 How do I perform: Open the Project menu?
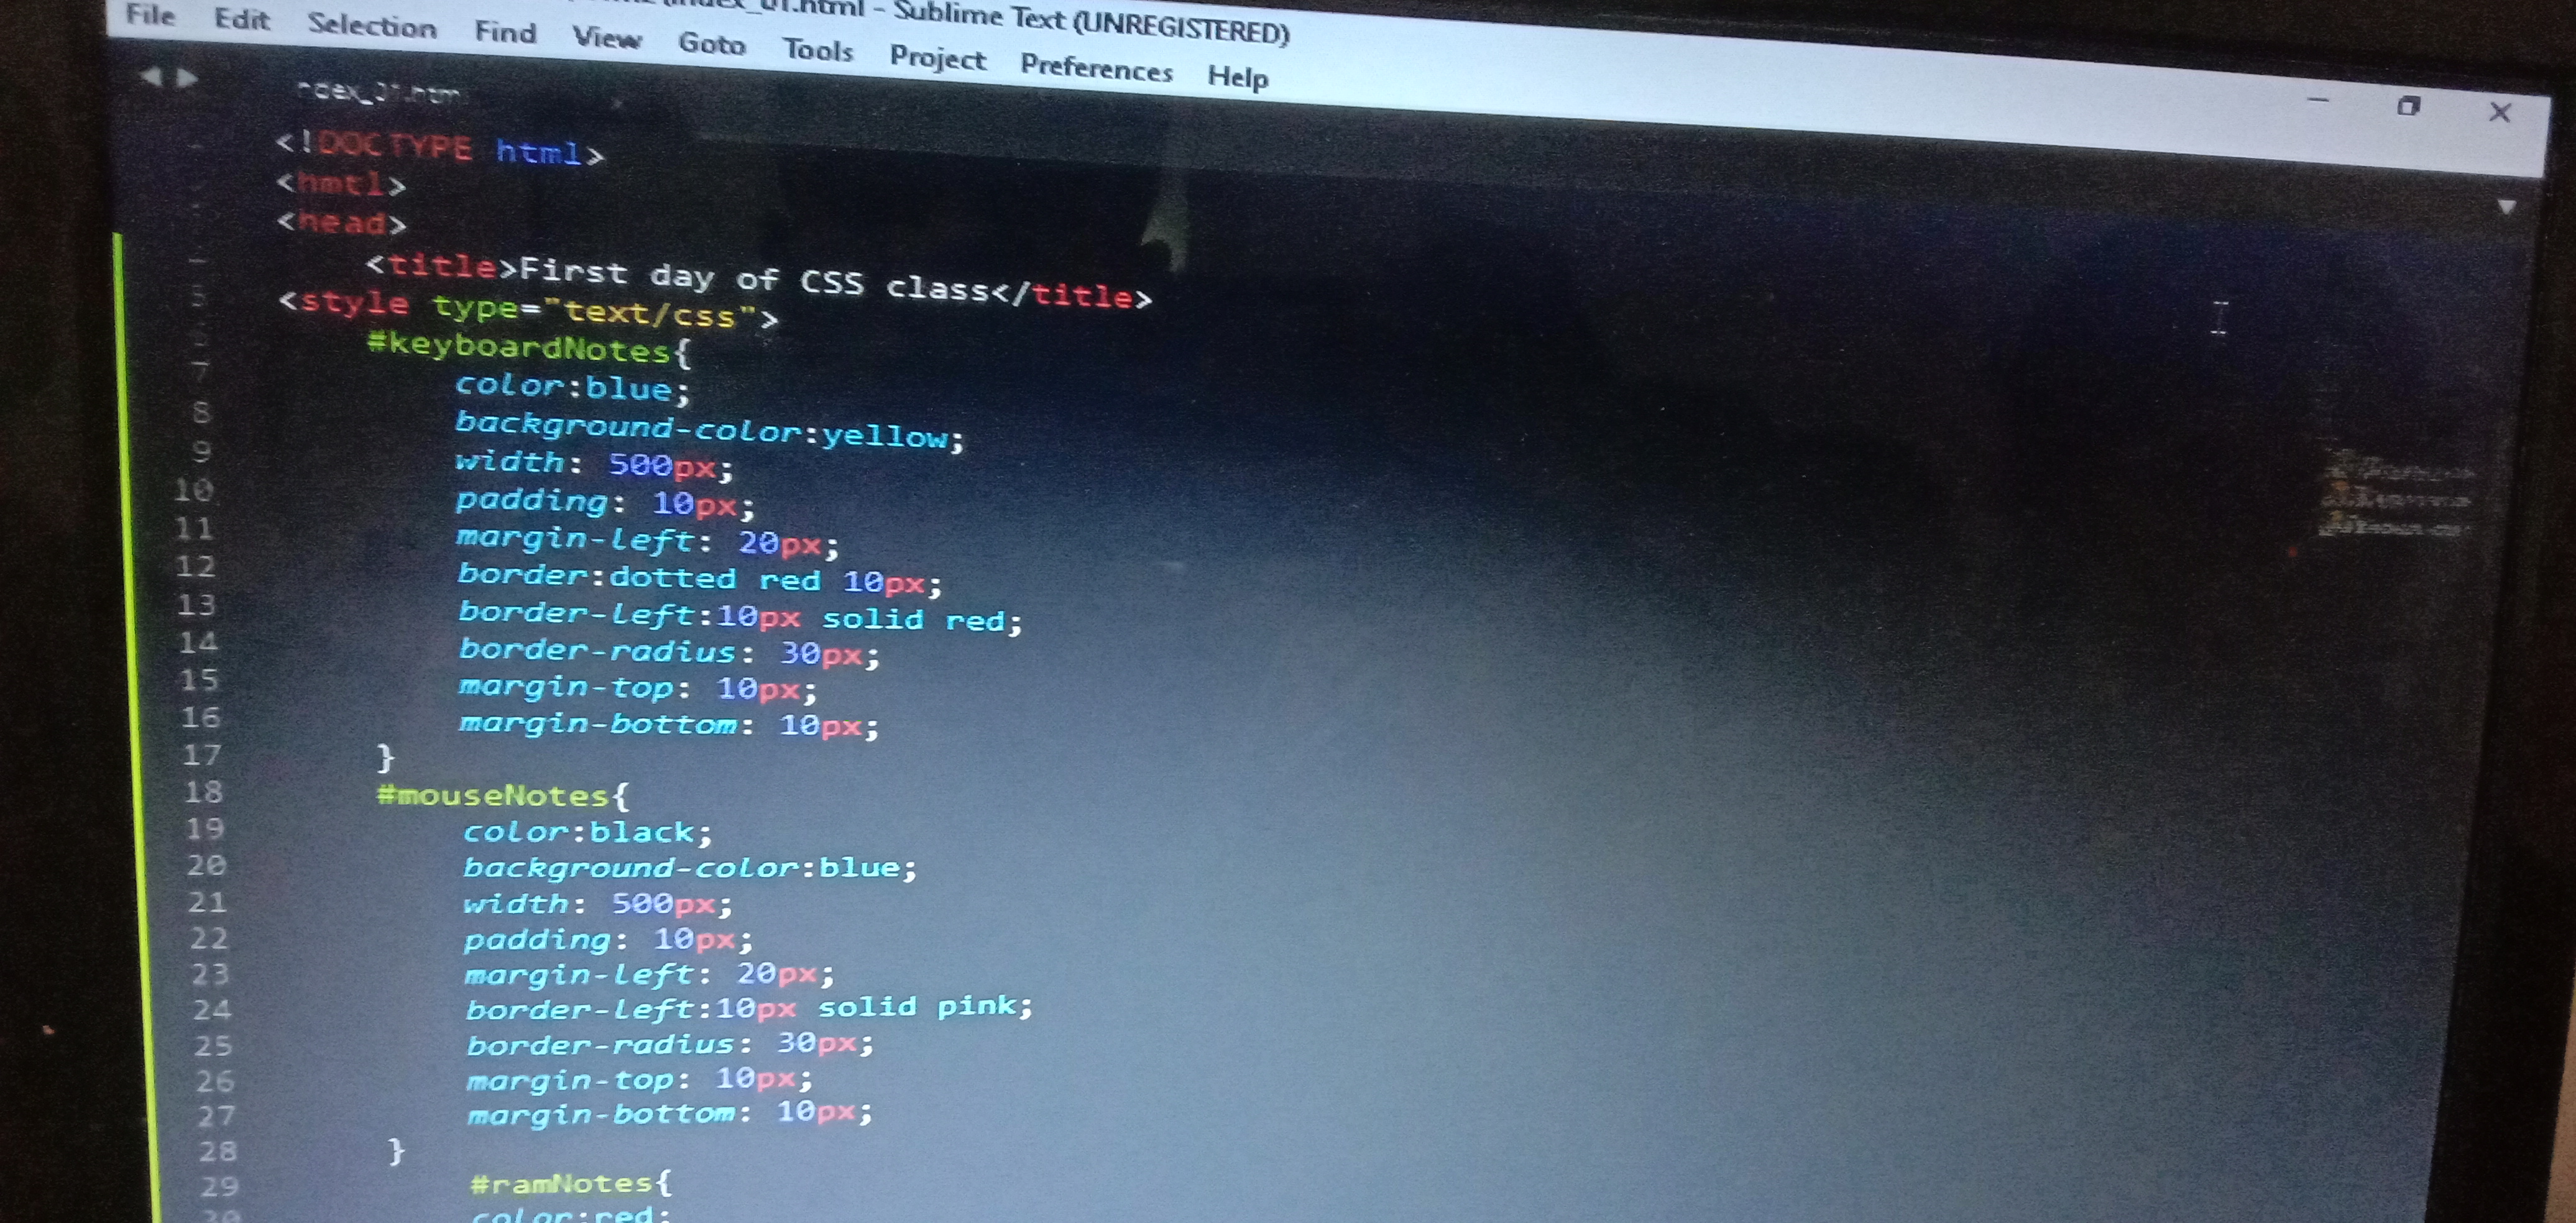(937, 58)
